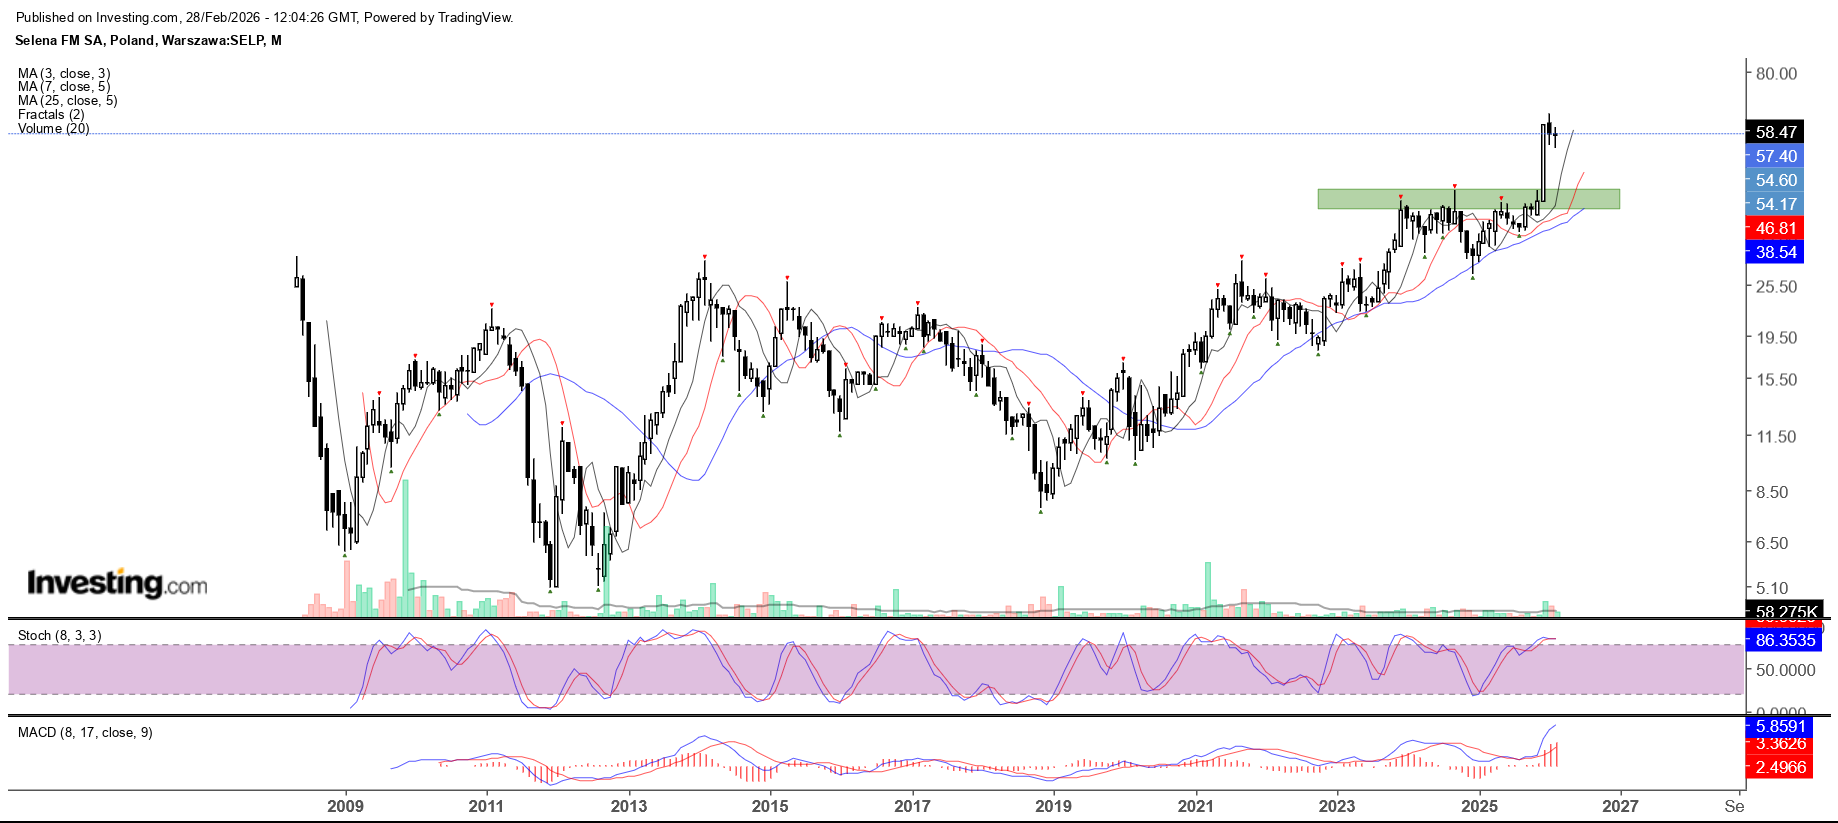
Task: Select the MA (7, close, 5) legend
Action: click(64, 87)
